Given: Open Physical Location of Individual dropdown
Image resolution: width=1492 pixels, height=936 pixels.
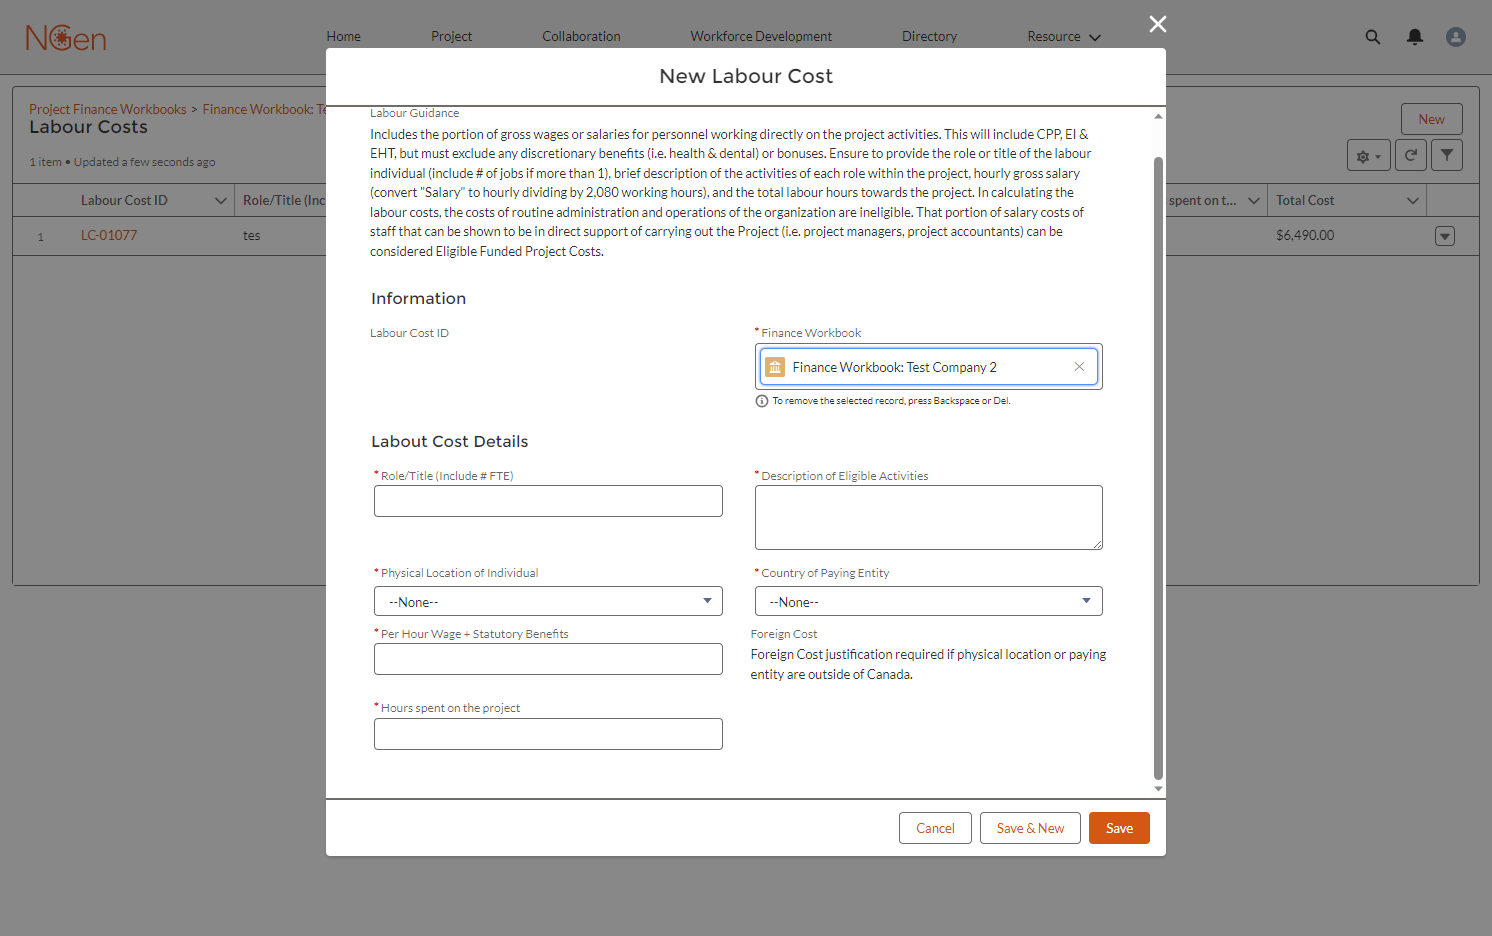Looking at the screenshot, I should point(548,601).
